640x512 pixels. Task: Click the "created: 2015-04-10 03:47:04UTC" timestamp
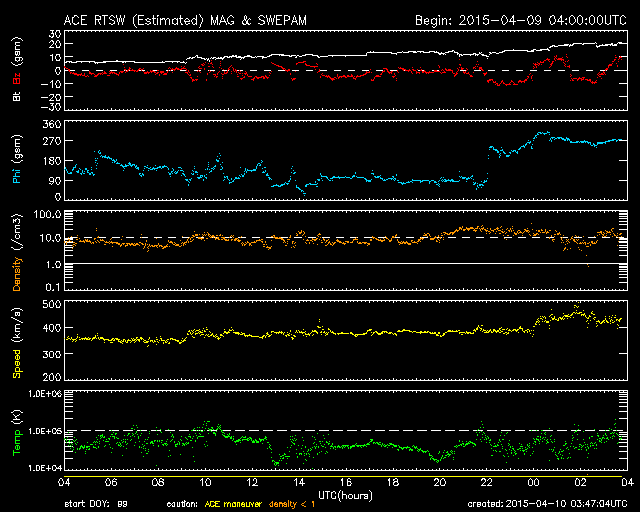(547, 504)
